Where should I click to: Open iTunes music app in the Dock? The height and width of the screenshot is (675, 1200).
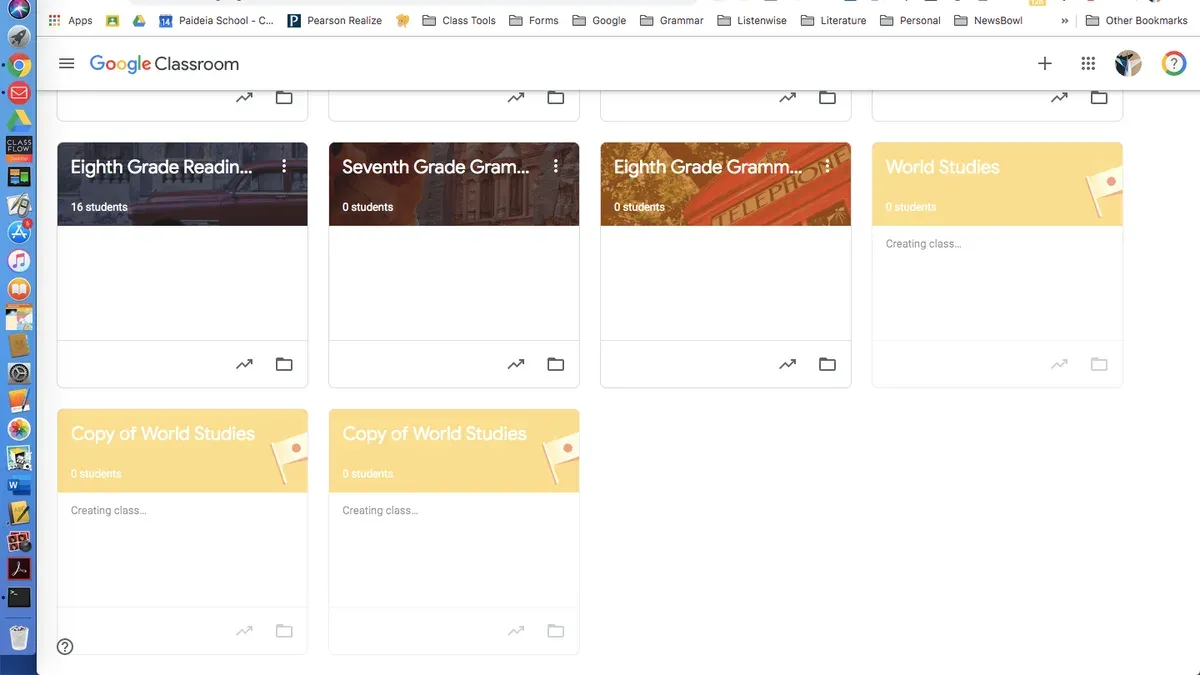coord(19,261)
